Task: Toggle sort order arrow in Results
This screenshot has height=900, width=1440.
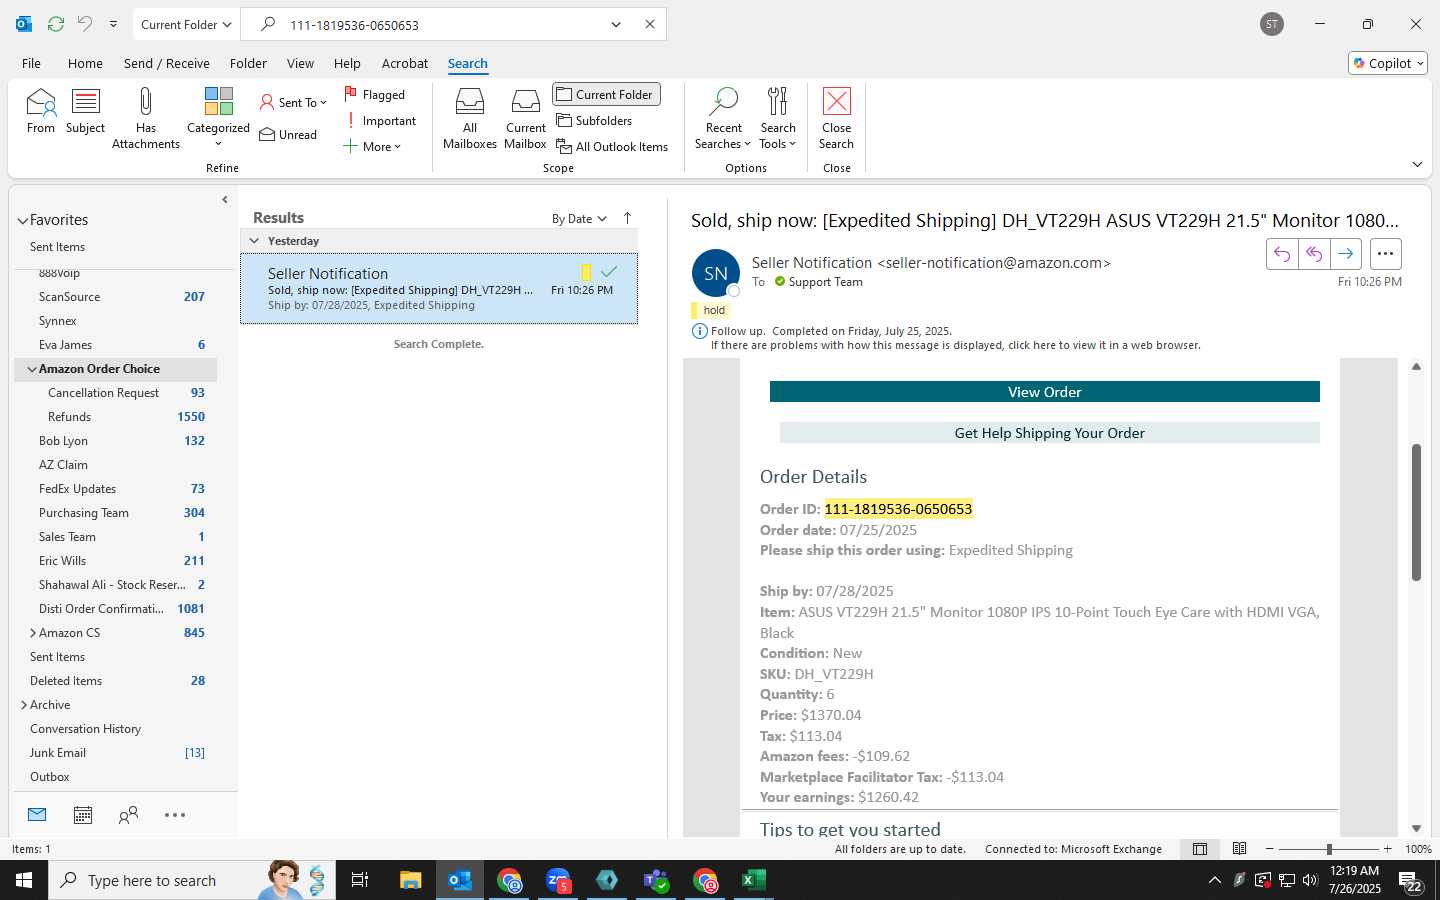Action: pyautogui.click(x=628, y=218)
